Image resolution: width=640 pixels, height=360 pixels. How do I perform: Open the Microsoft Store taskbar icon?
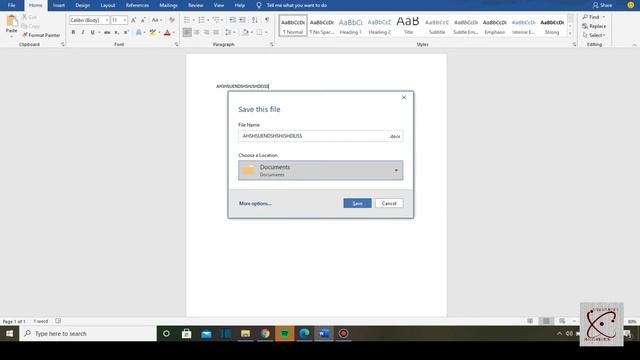point(187,333)
